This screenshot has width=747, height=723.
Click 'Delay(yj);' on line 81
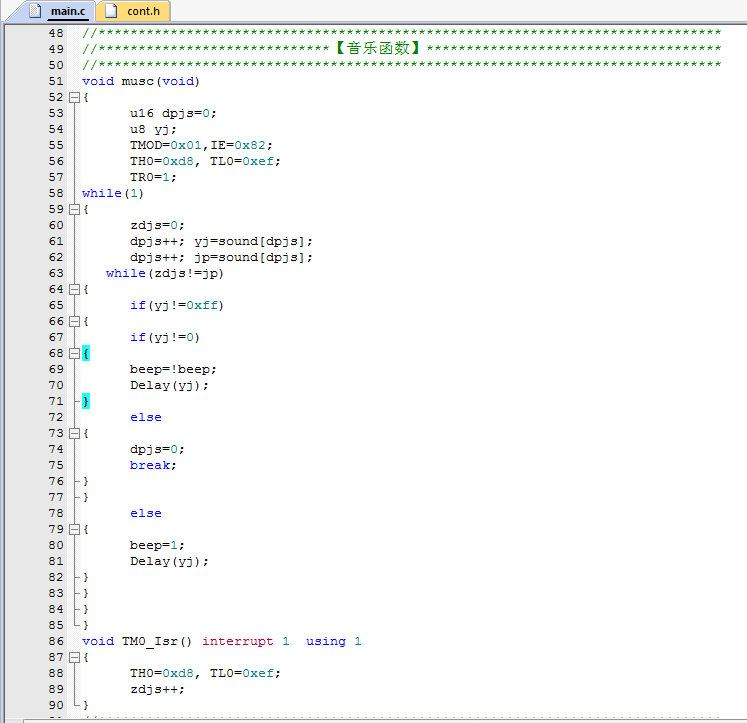point(169,562)
